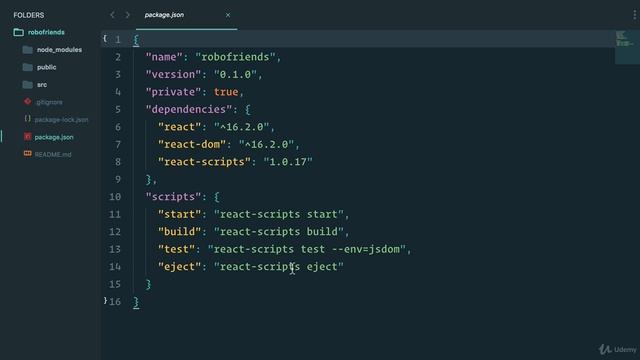Click the "react-dom" dependency key
This screenshot has height=360, width=640.
[192, 145]
